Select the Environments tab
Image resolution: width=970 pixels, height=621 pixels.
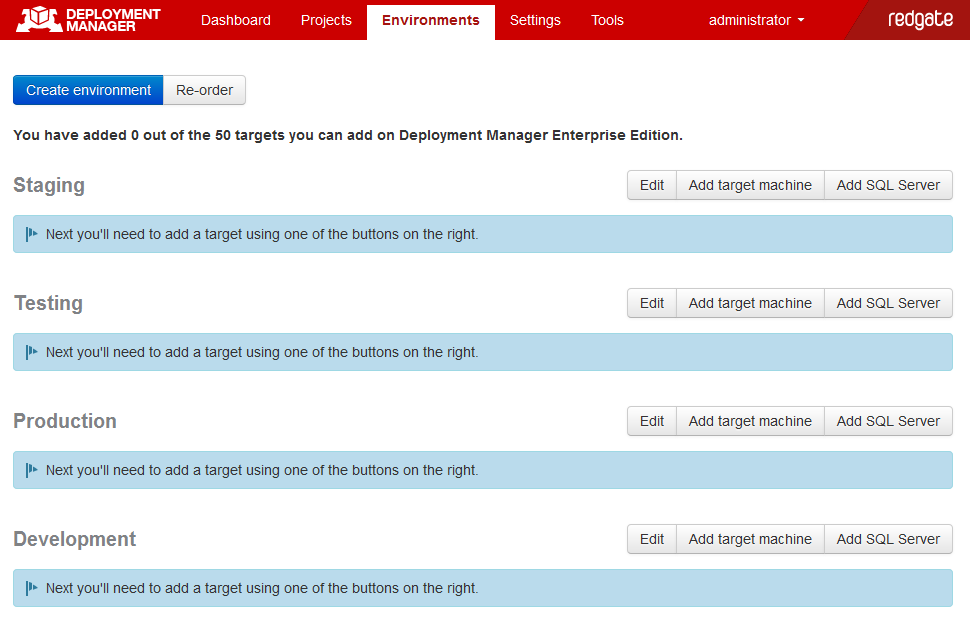pos(431,20)
